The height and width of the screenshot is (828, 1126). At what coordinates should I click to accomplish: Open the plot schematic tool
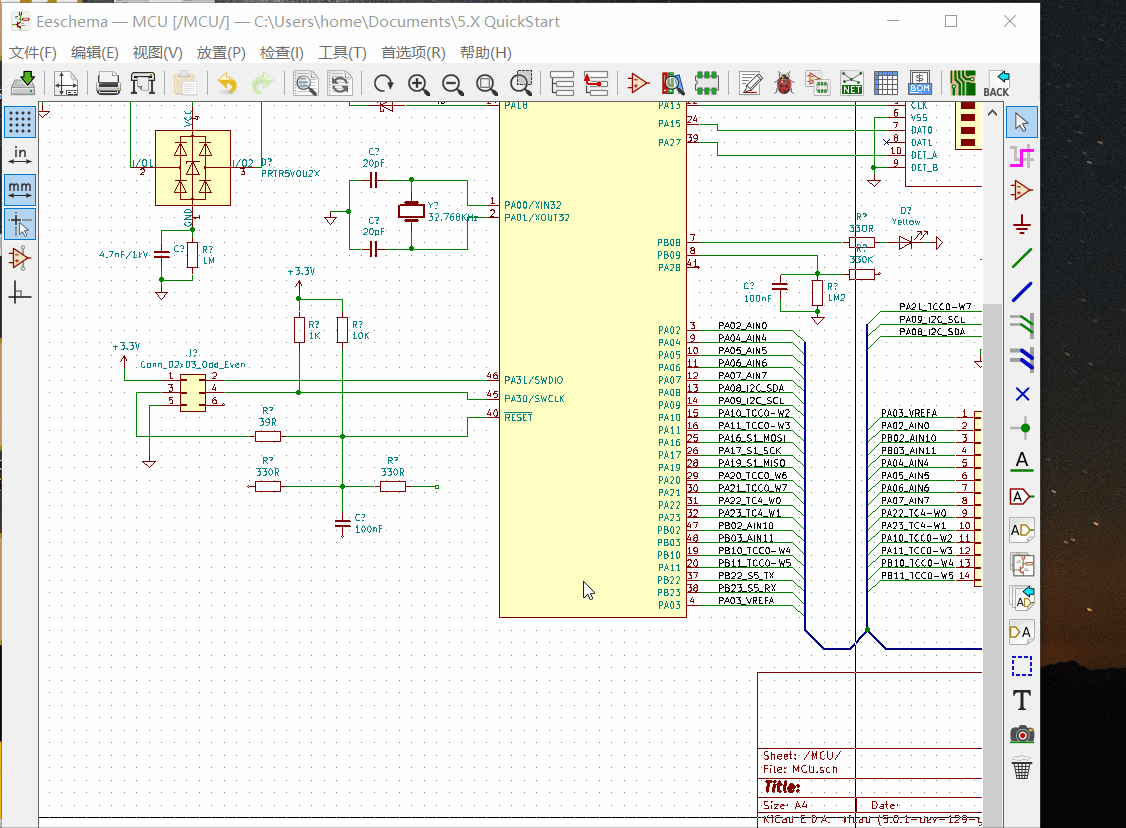(x=143, y=83)
